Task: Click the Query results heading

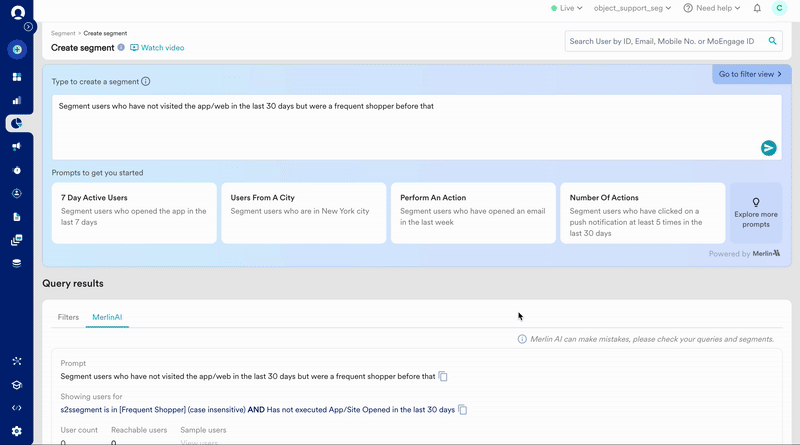Action: (x=73, y=284)
